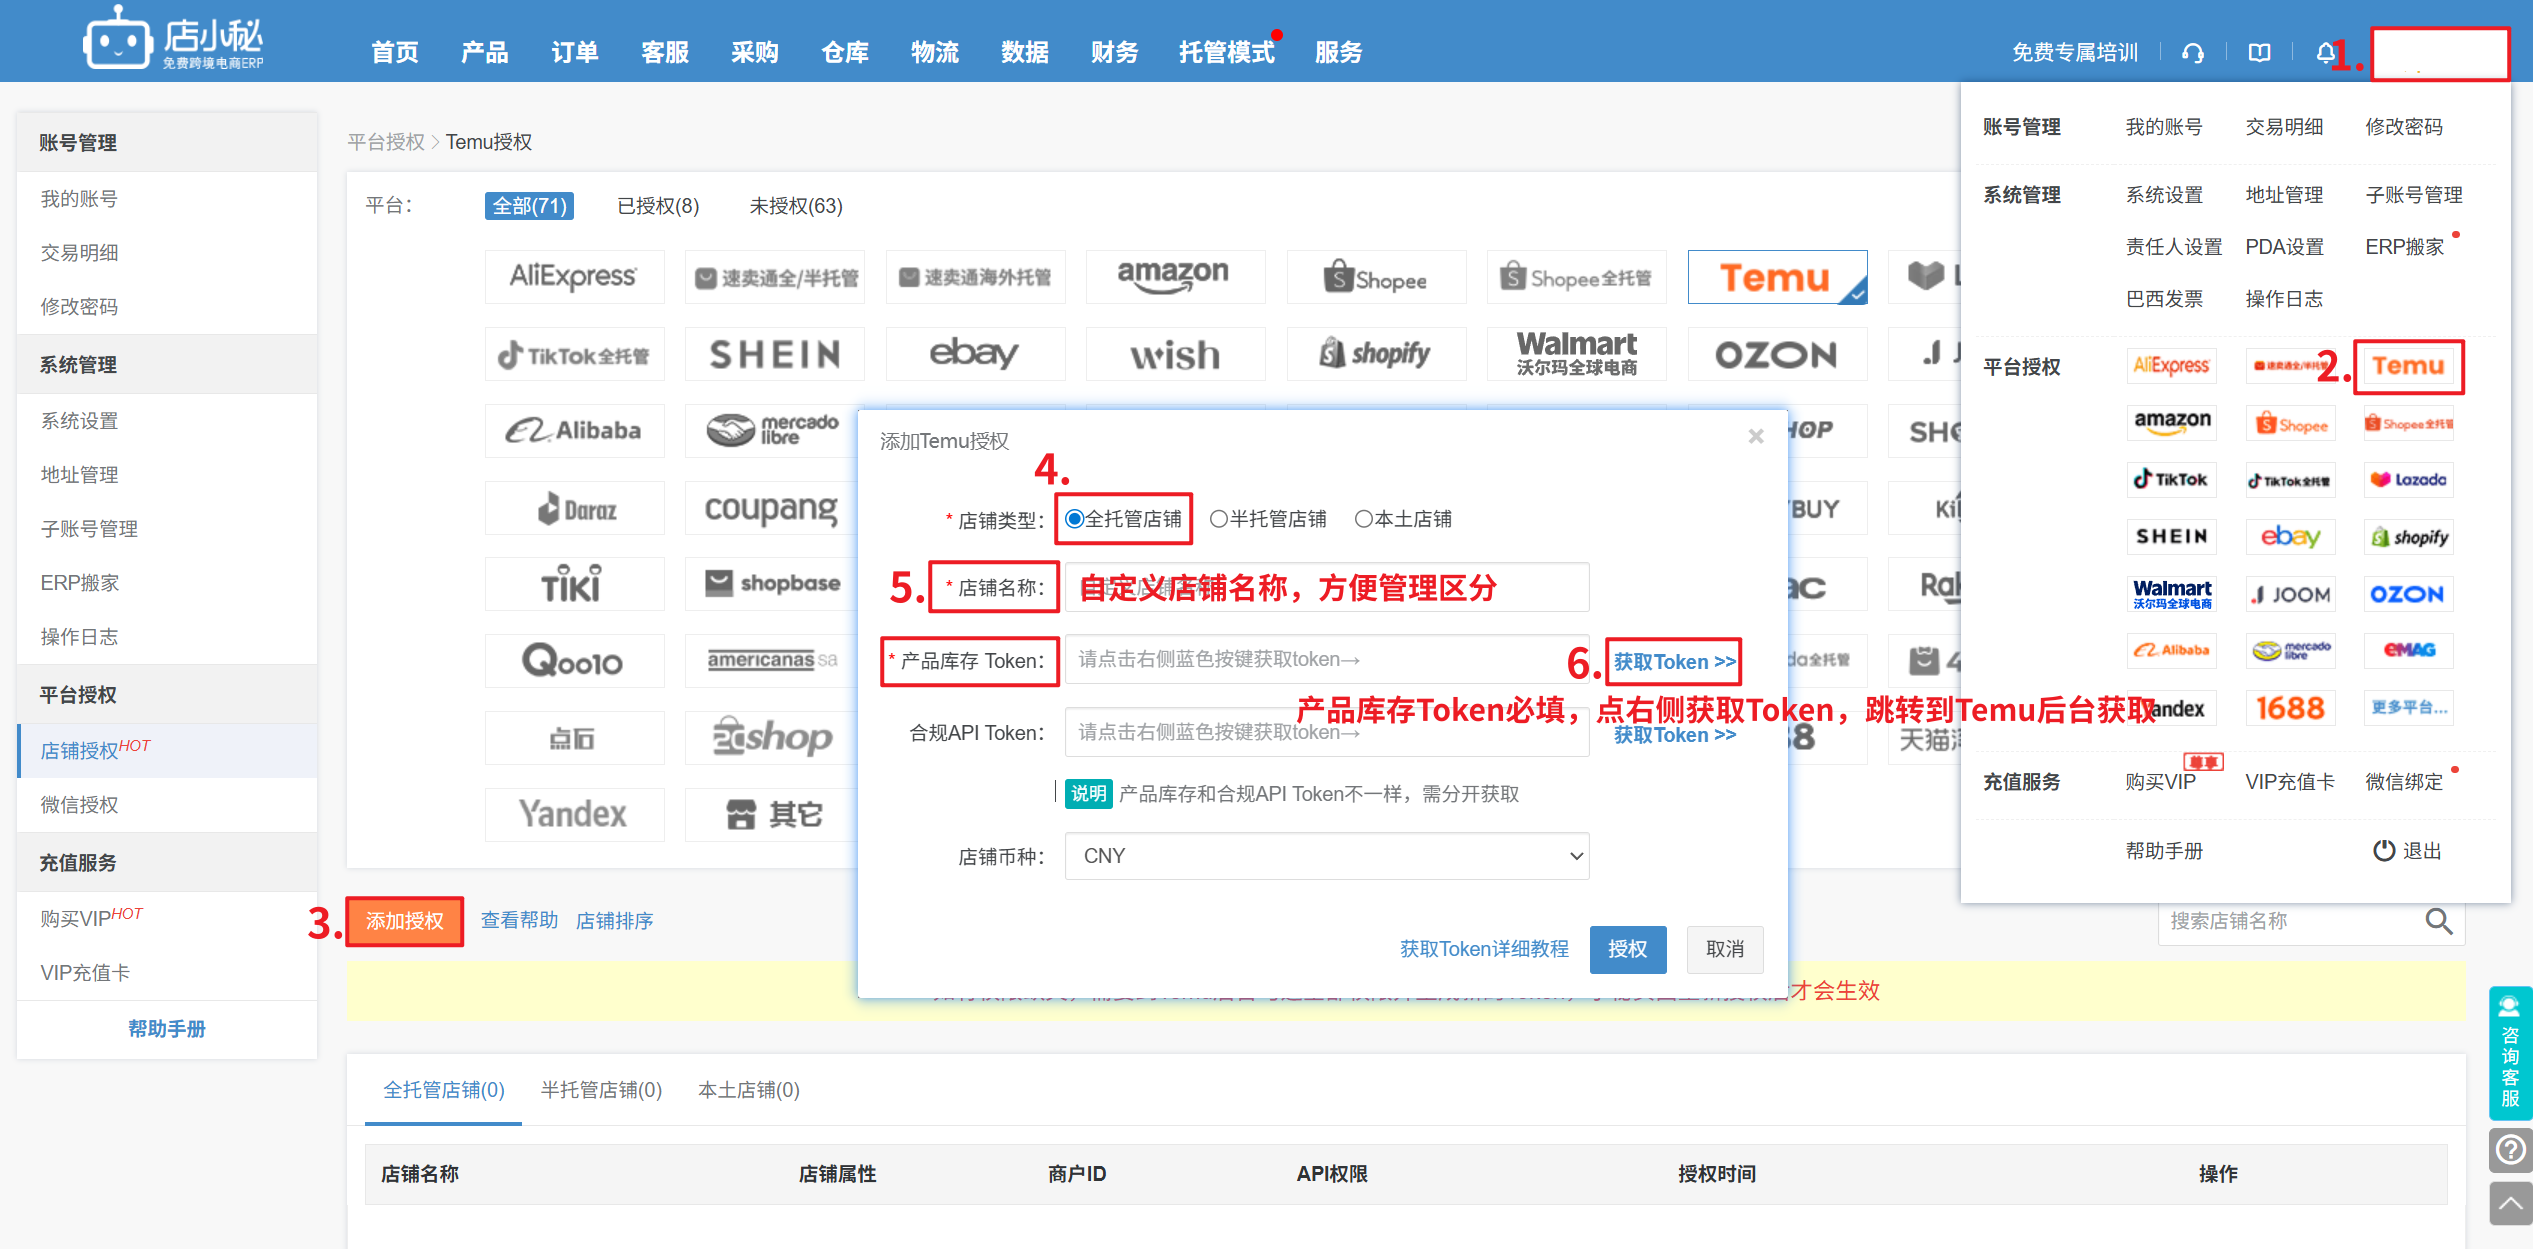Open the 店铺币种 CNY dropdown

tap(1326, 856)
